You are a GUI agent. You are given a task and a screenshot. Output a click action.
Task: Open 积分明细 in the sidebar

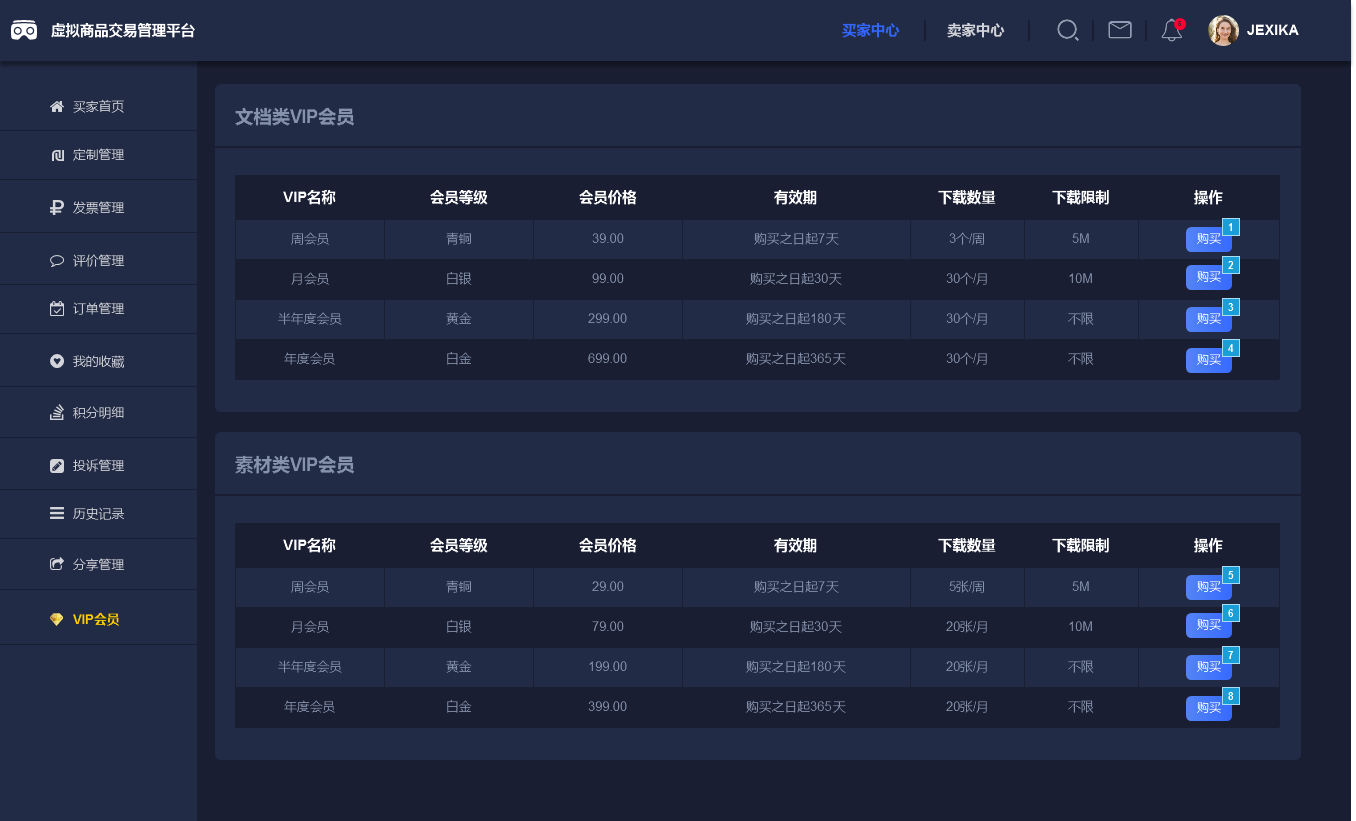pos(98,413)
